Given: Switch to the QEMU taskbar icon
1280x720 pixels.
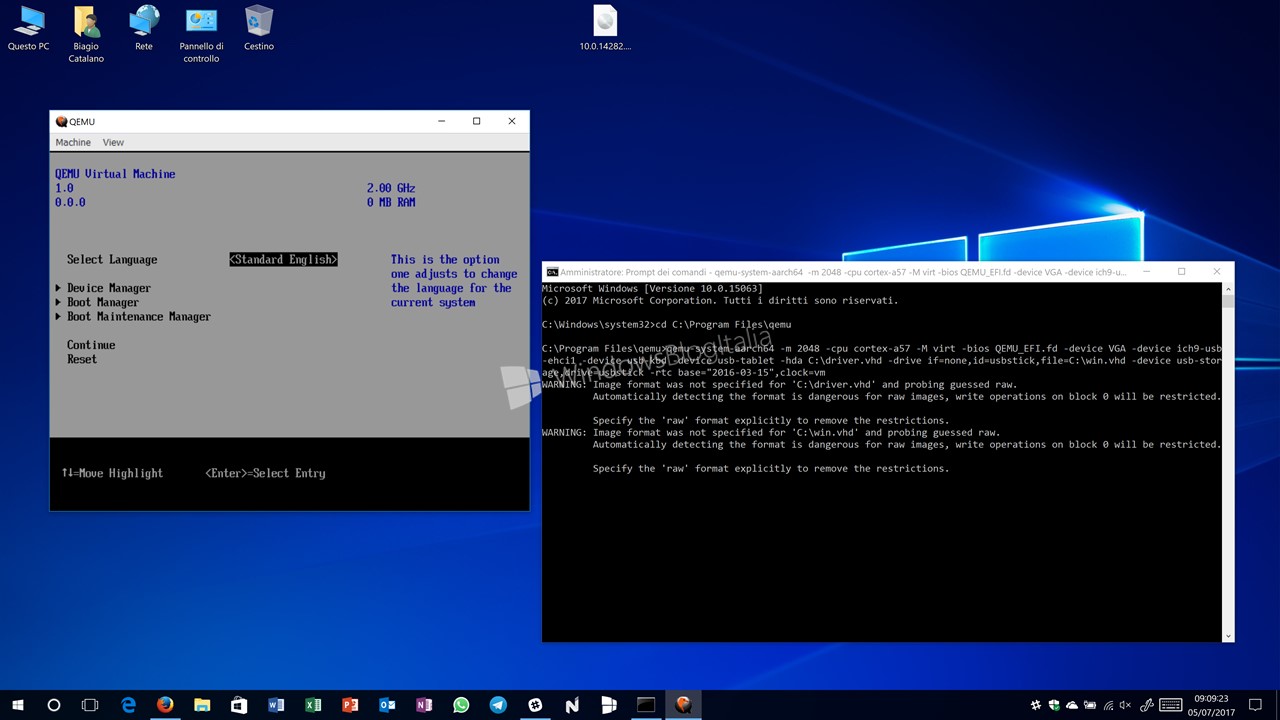Looking at the screenshot, I should [683, 705].
